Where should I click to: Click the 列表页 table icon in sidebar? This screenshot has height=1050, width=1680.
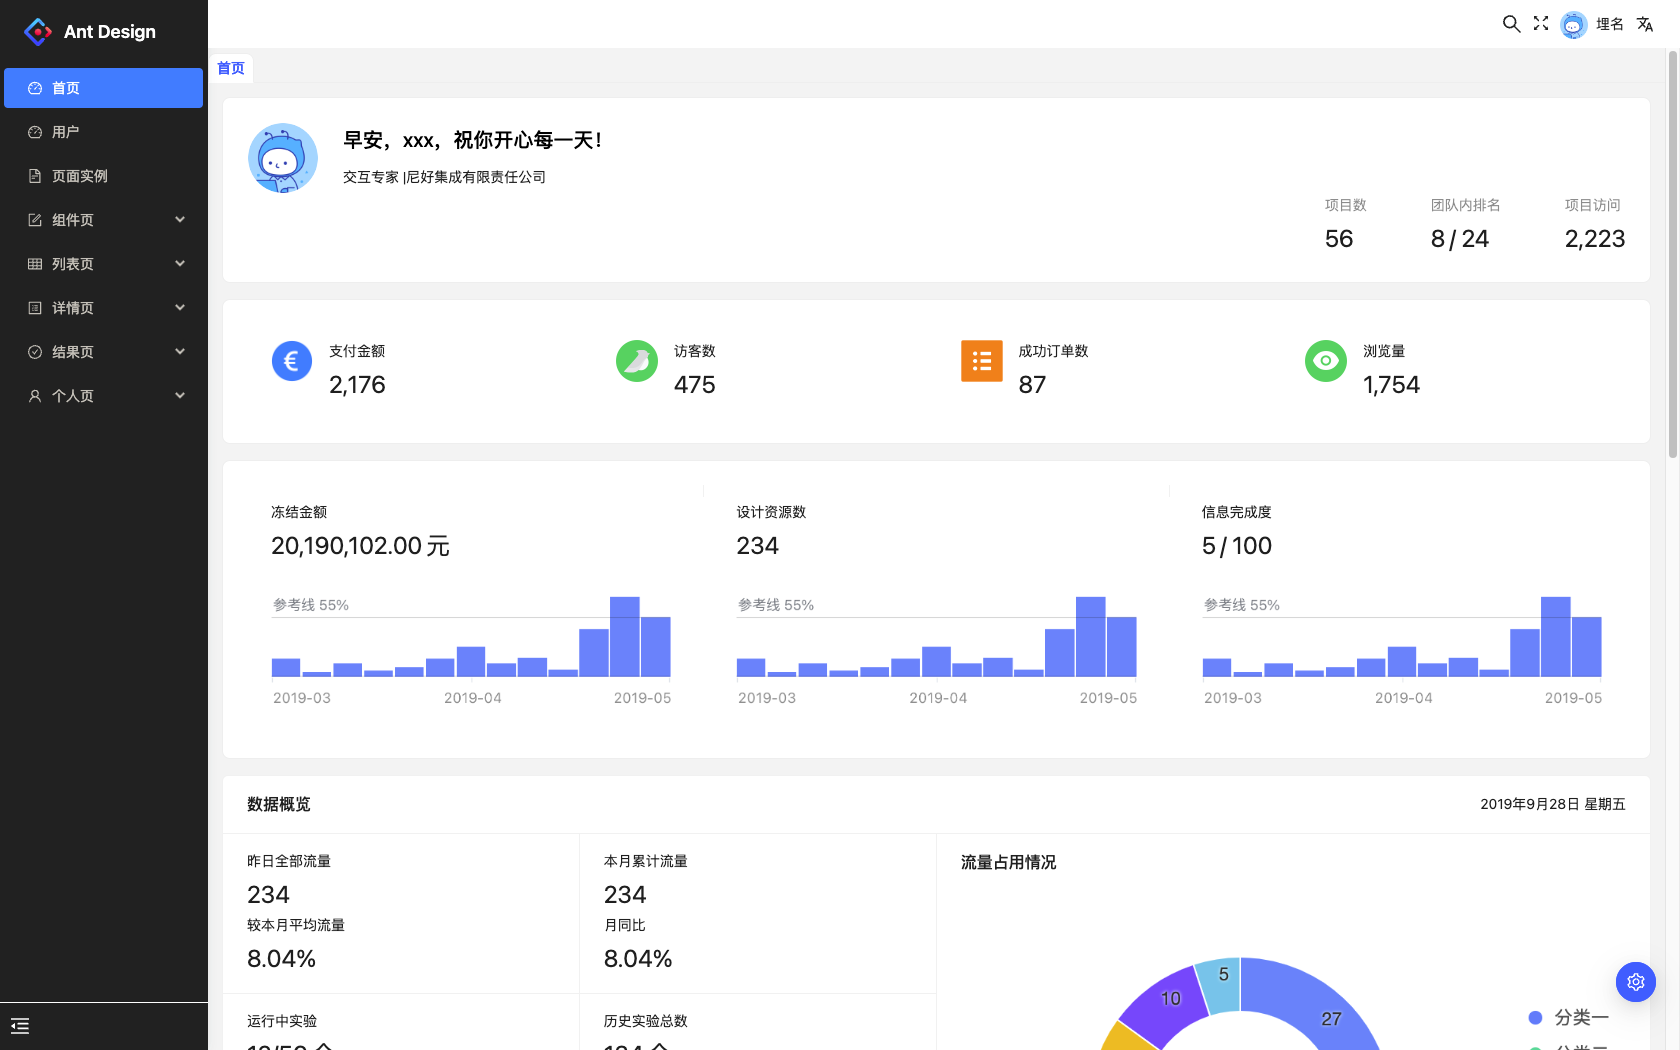point(35,264)
